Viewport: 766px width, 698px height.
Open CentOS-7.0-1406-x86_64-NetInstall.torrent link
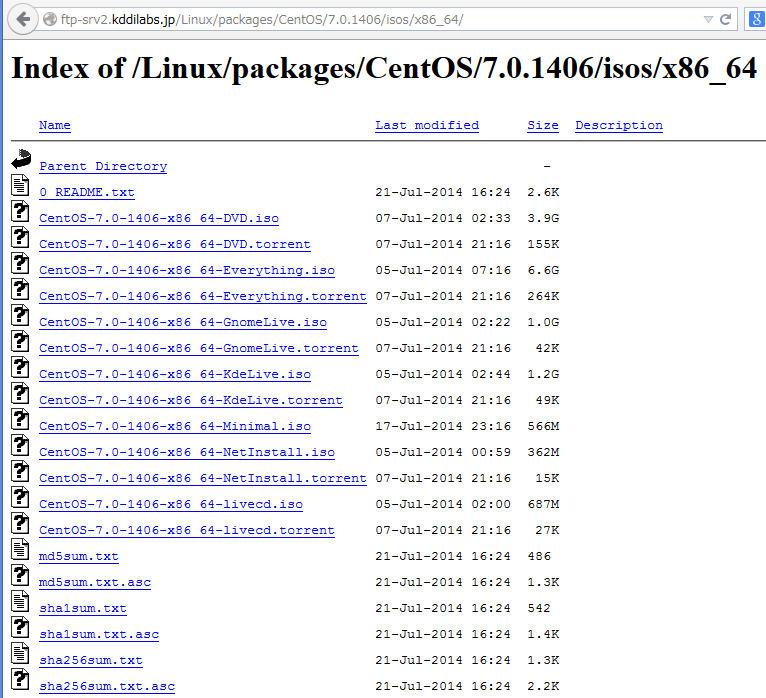203,478
